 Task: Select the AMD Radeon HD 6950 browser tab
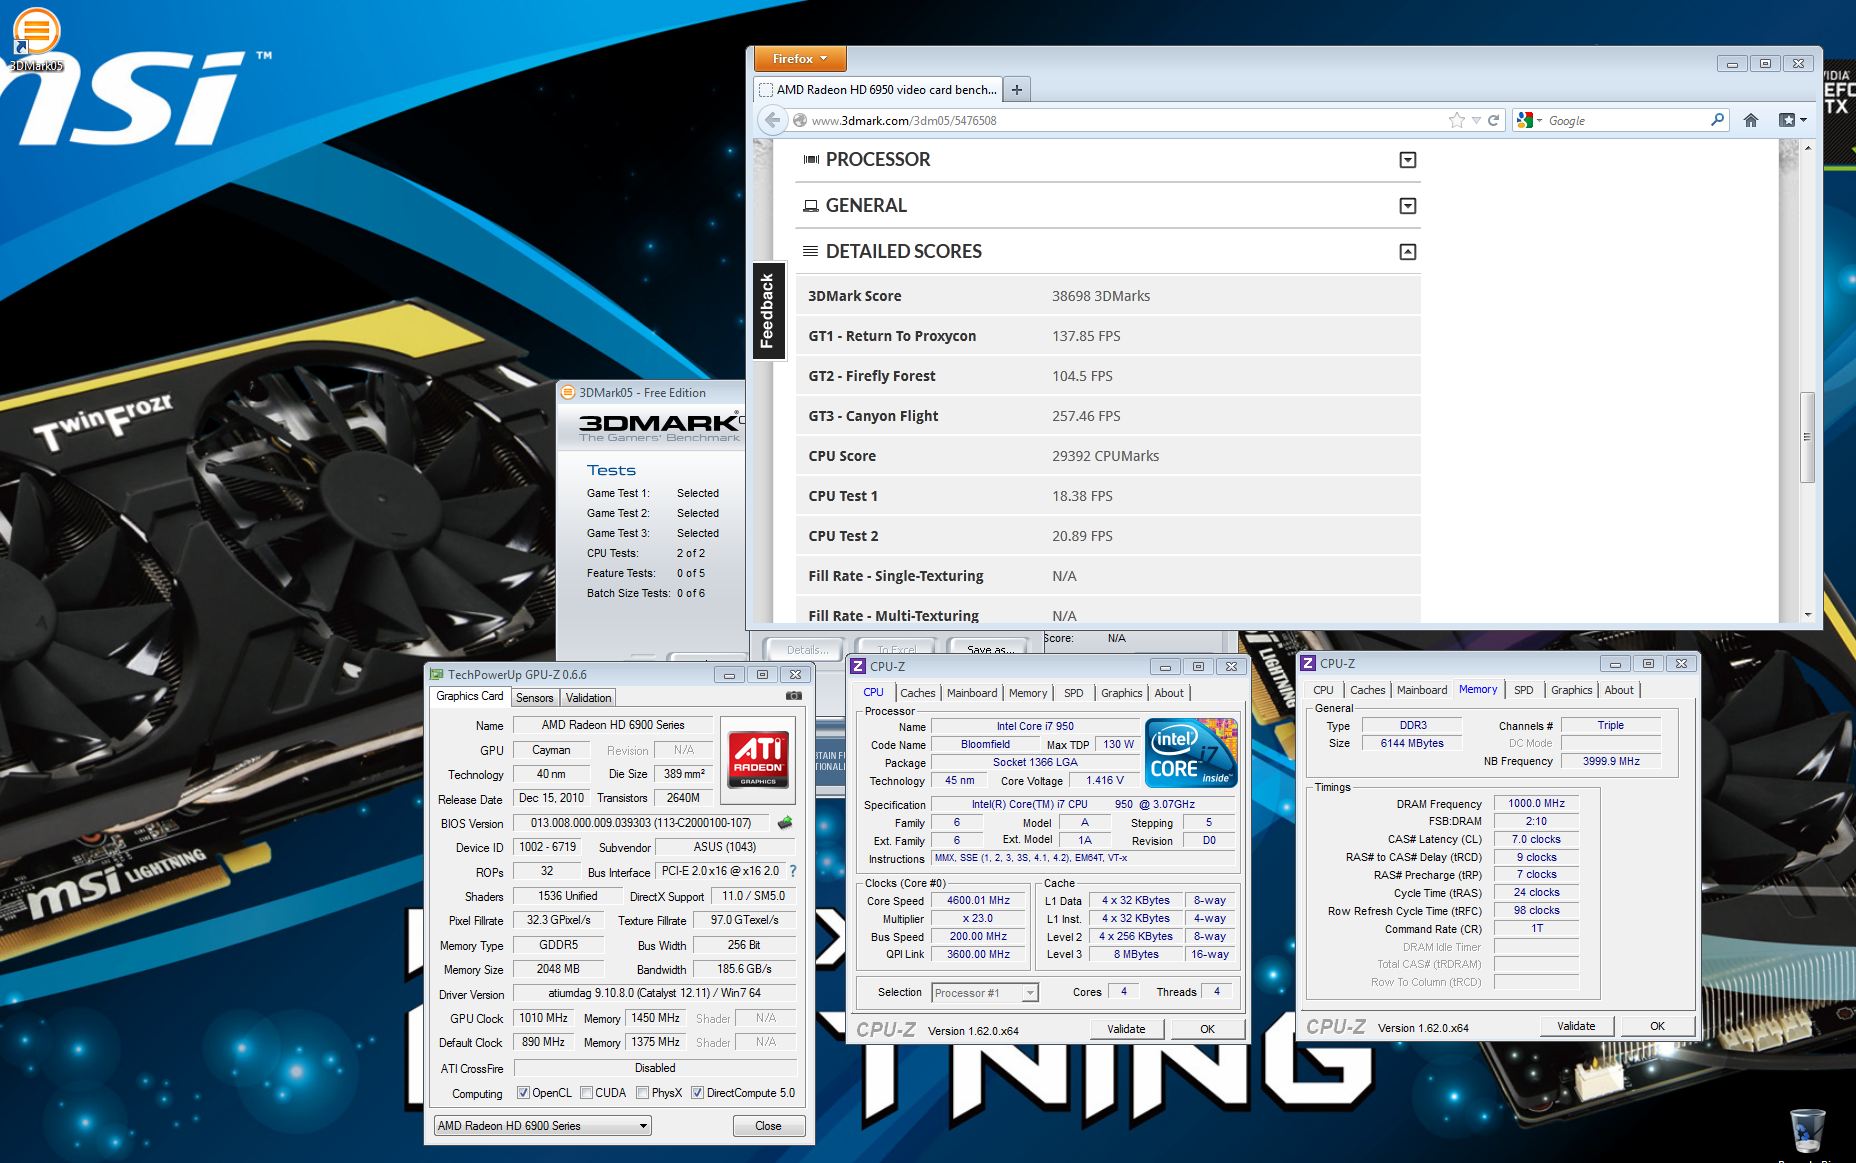point(876,89)
